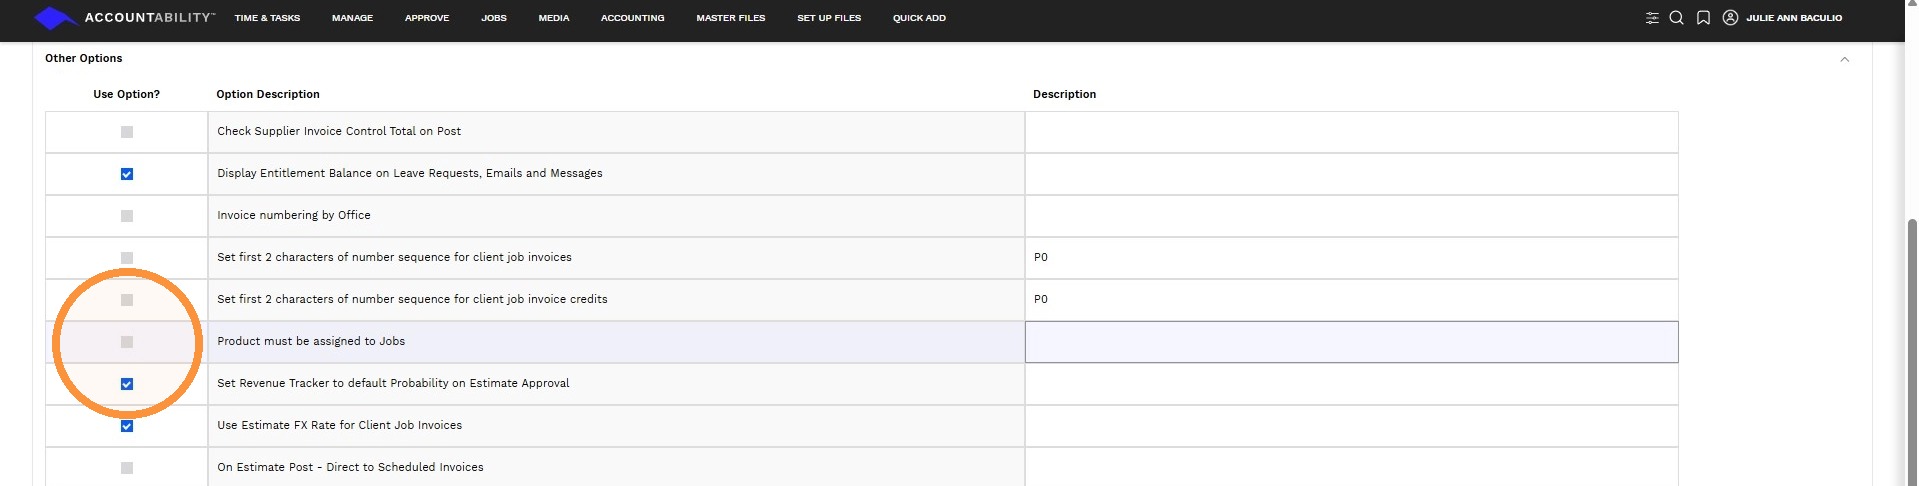Screen dimensions: 1919x486
Task: Click Description field for Product must be assigned
Action: click(x=1352, y=342)
